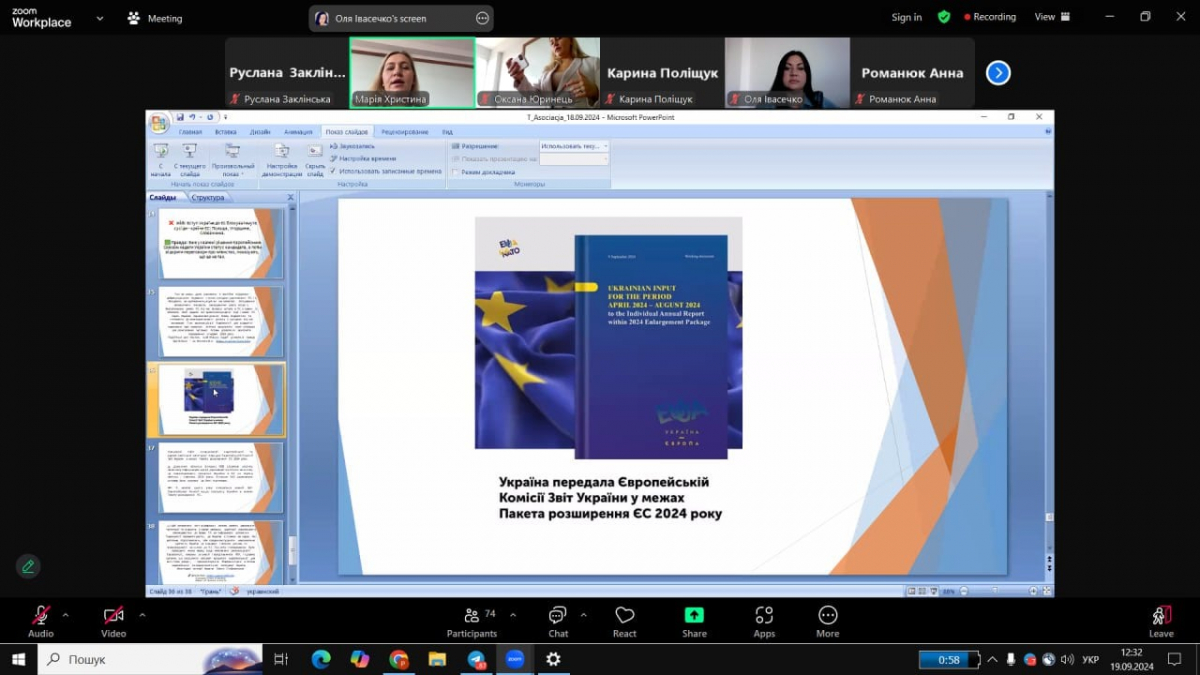The width and height of the screenshot is (1200, 675).
Task: Click the annotation pencil icon
Action: click(x=28, y=566)
